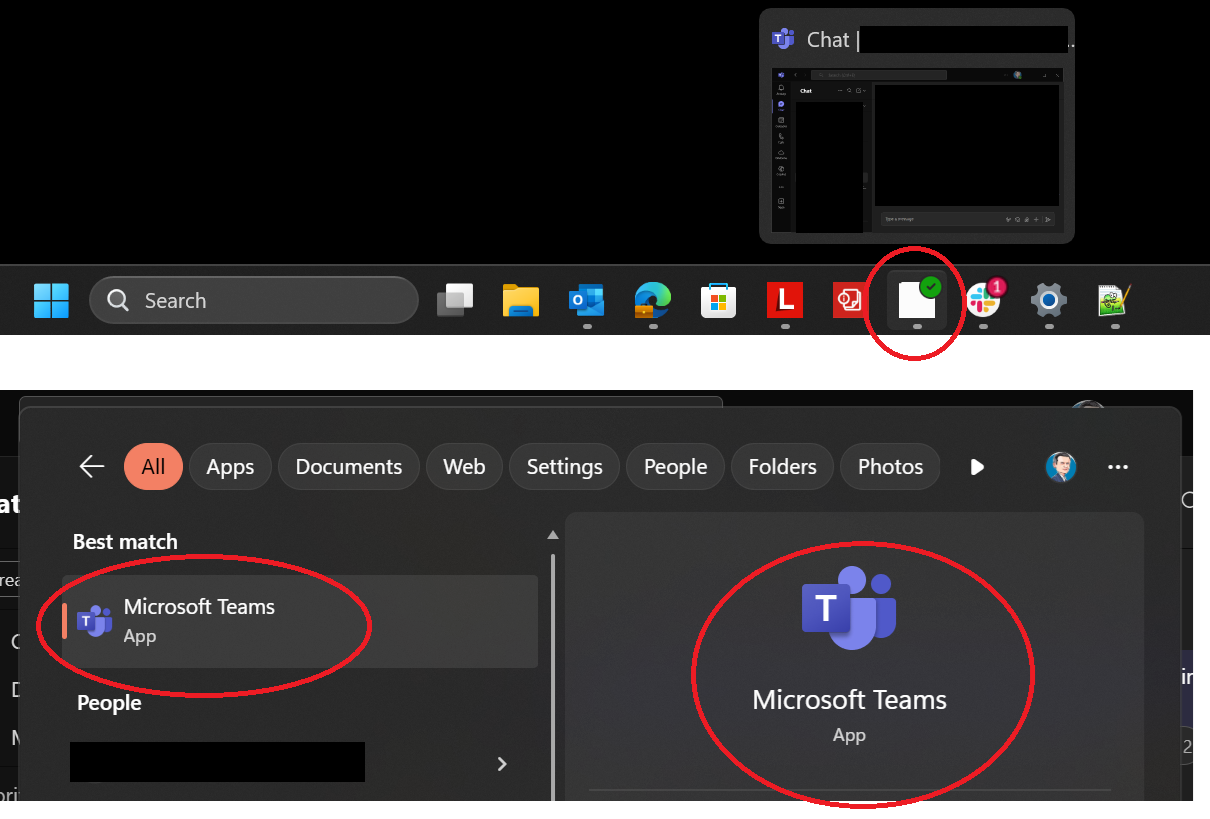Expand People results using the right chevron
The width and height of the screenshot is (1210, 819).
502,763
